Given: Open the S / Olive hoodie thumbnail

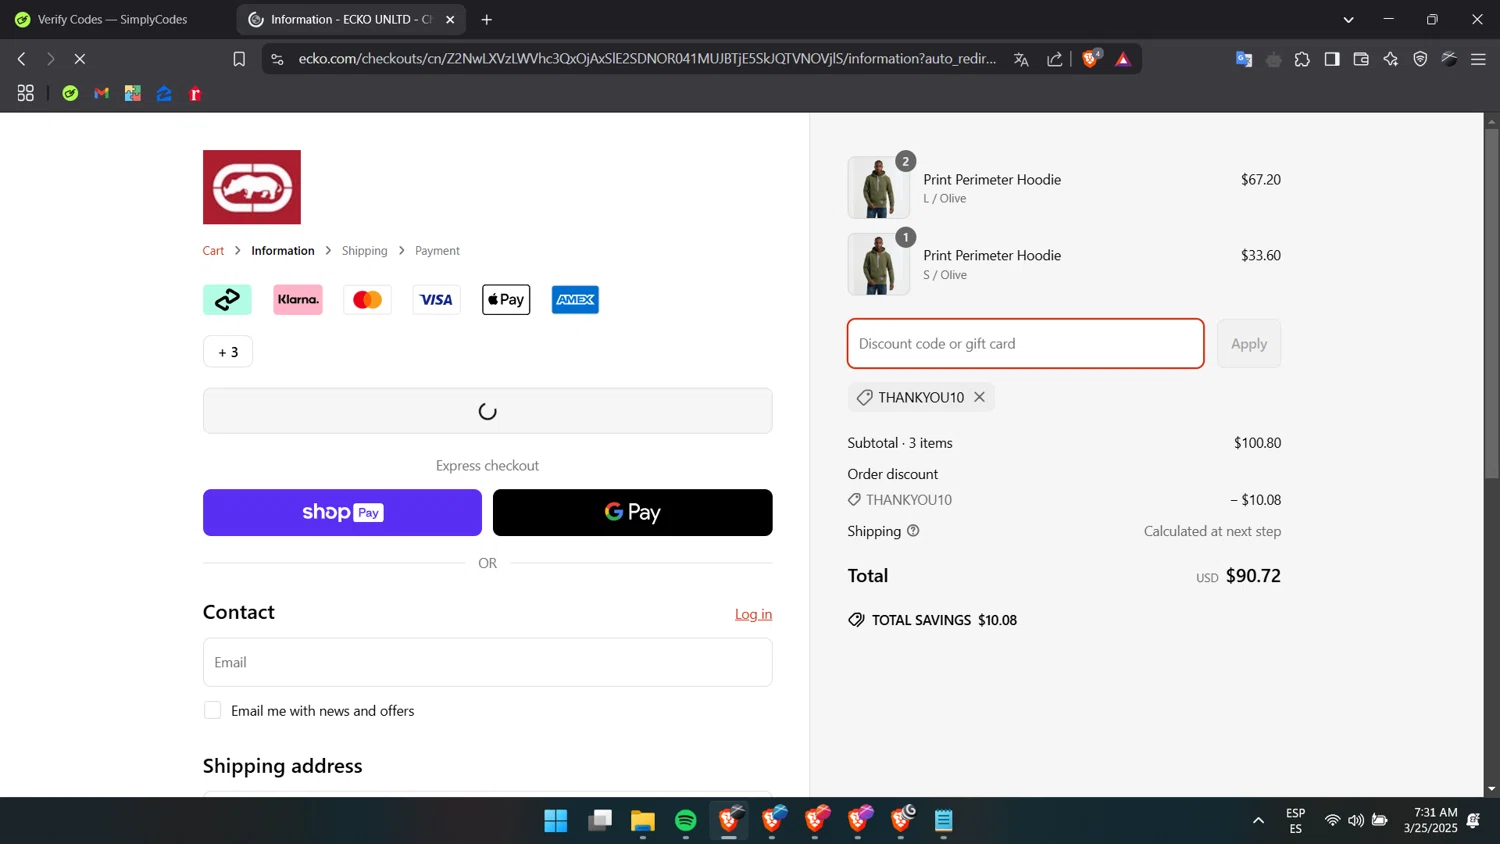Looking at the screenshot, I should pyautogui.click(x=878, y=264).
